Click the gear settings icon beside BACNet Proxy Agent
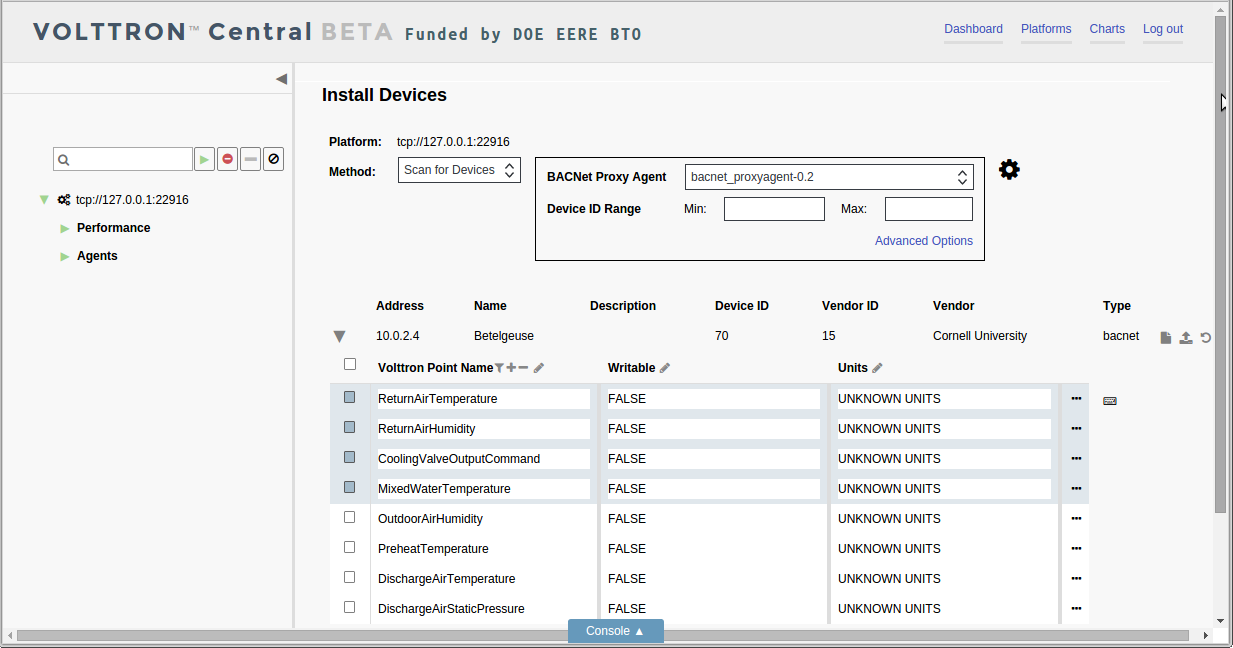This screenshot has width=1233, height=648. pos(1009,170)
